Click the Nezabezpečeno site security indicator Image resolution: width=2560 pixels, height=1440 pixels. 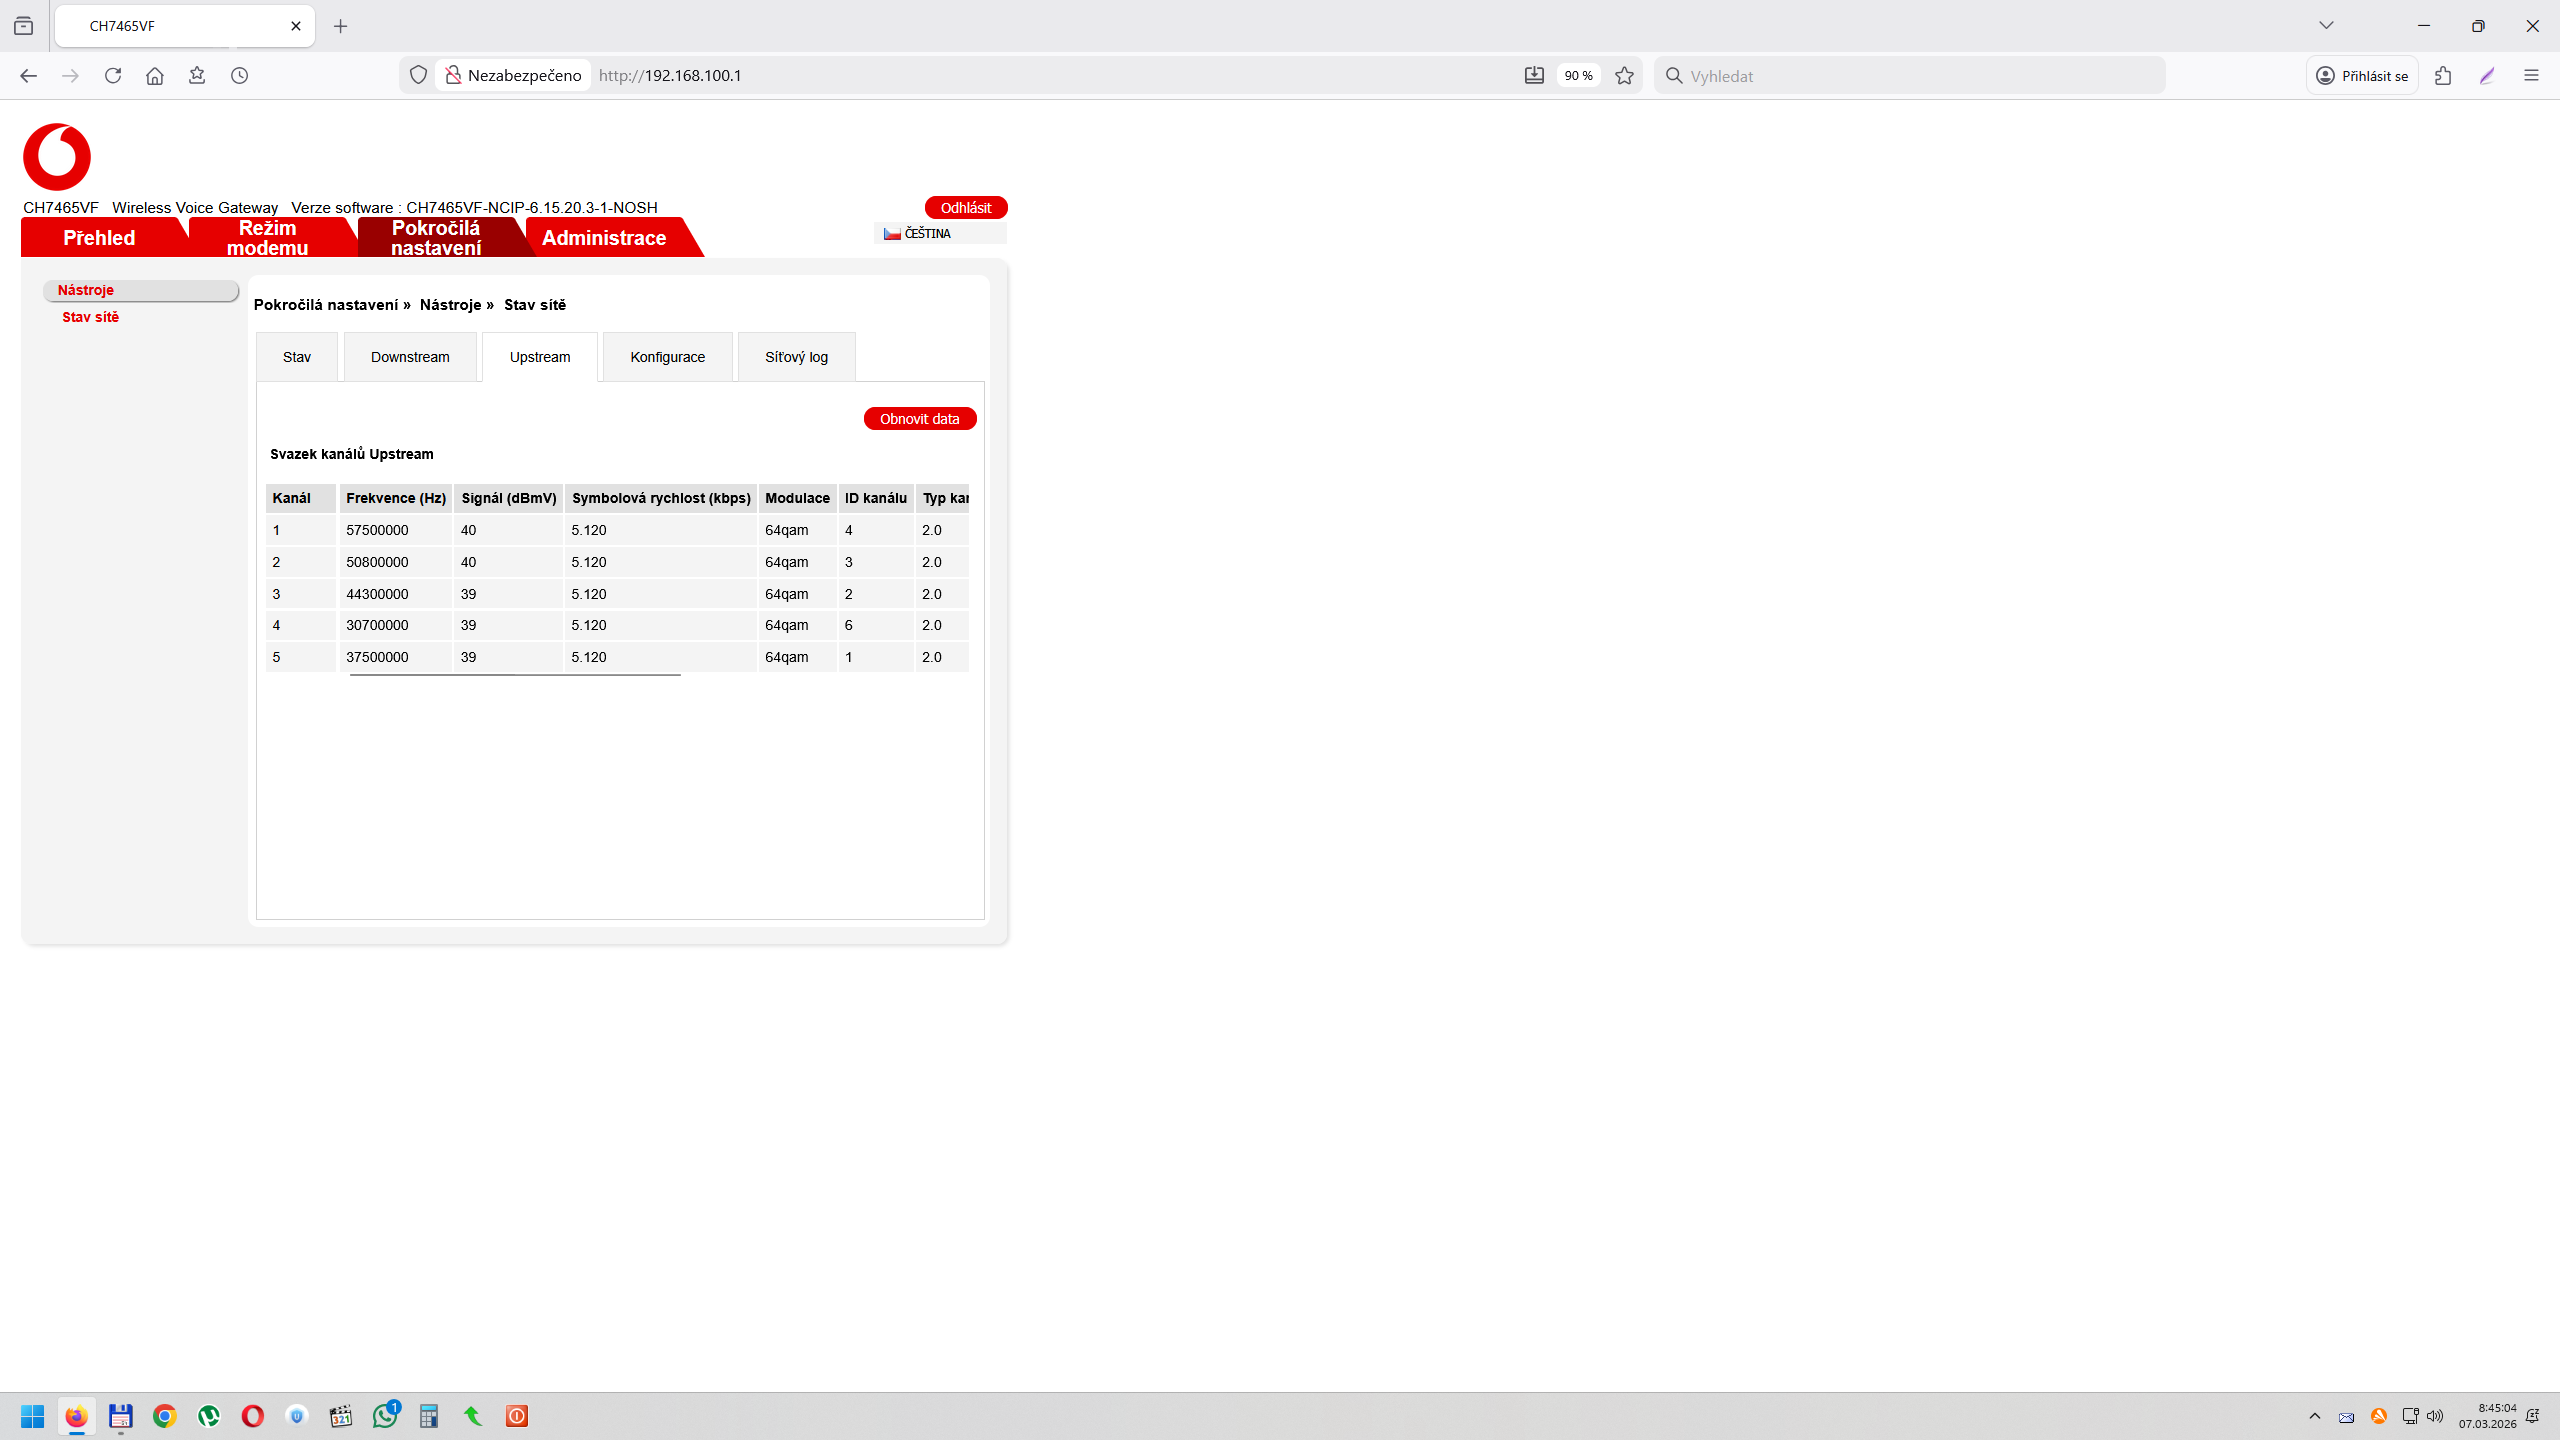(513, 76)
